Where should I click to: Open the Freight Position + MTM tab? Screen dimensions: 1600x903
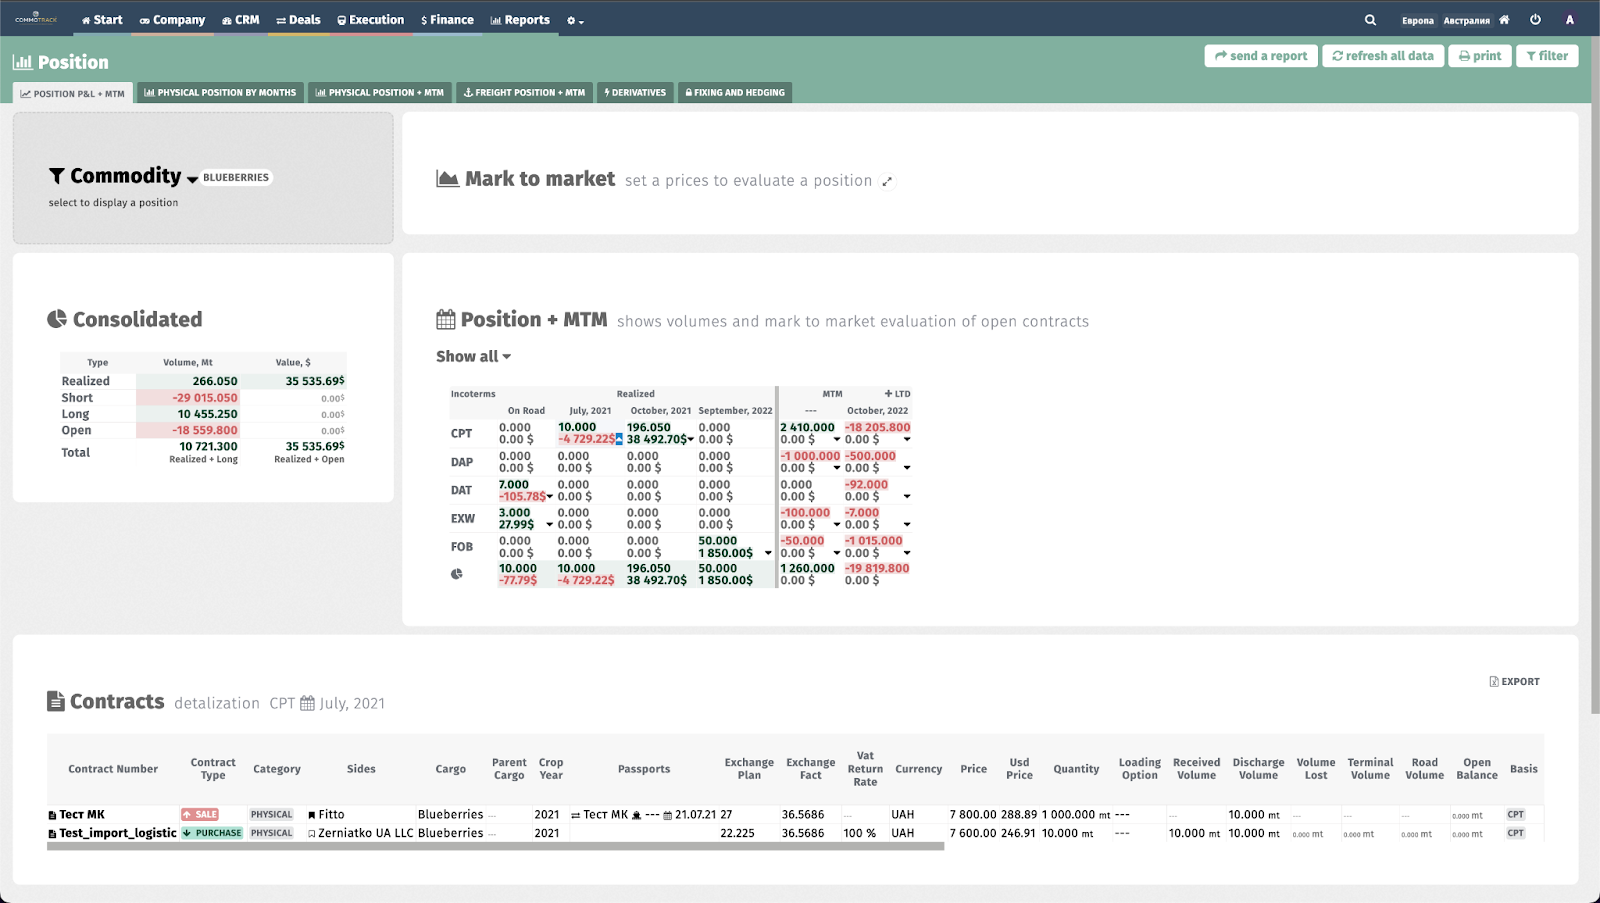[525, 93]
